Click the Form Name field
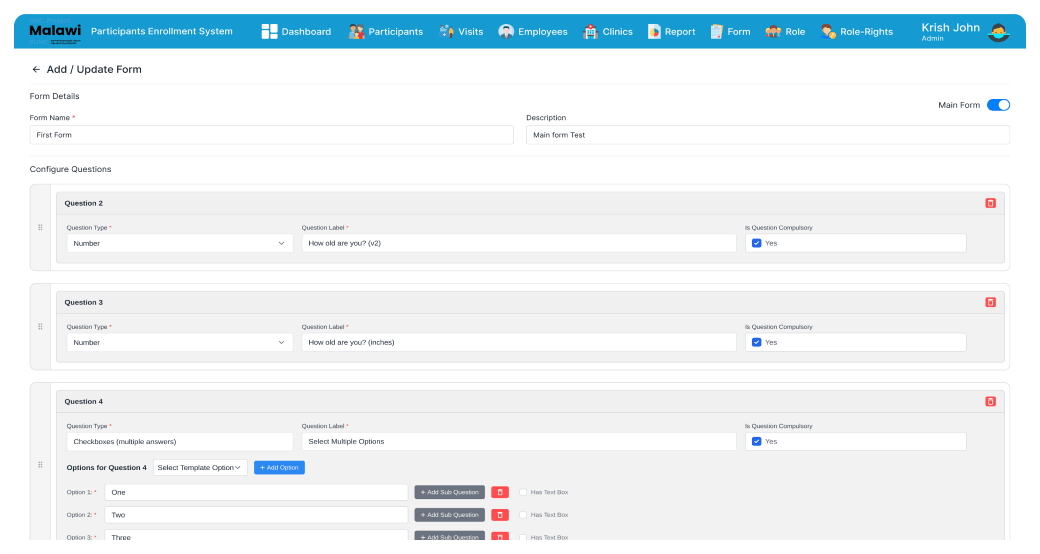This screenshot has height=554, width=1040. (271, 135)
